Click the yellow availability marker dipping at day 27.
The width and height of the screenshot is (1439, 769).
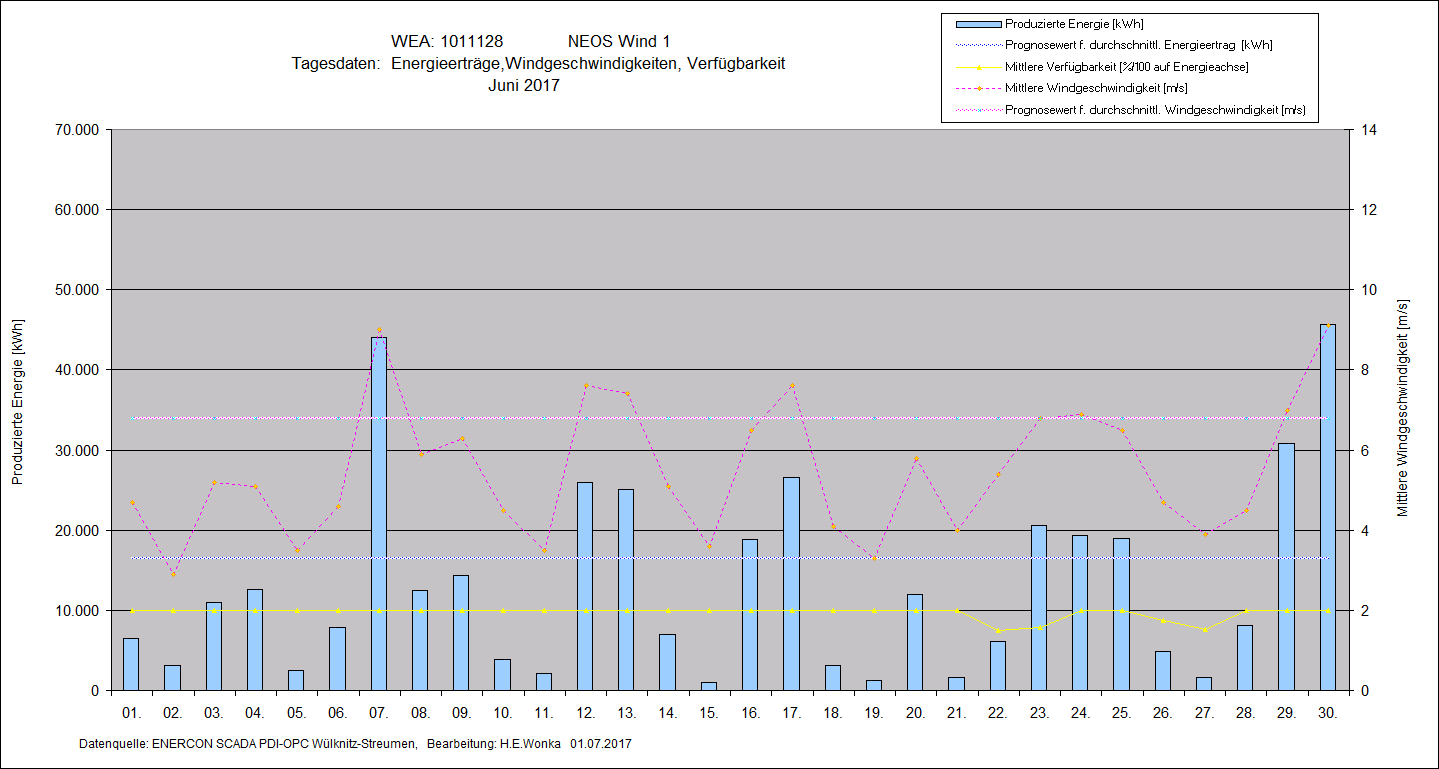tap(1204, 629)
